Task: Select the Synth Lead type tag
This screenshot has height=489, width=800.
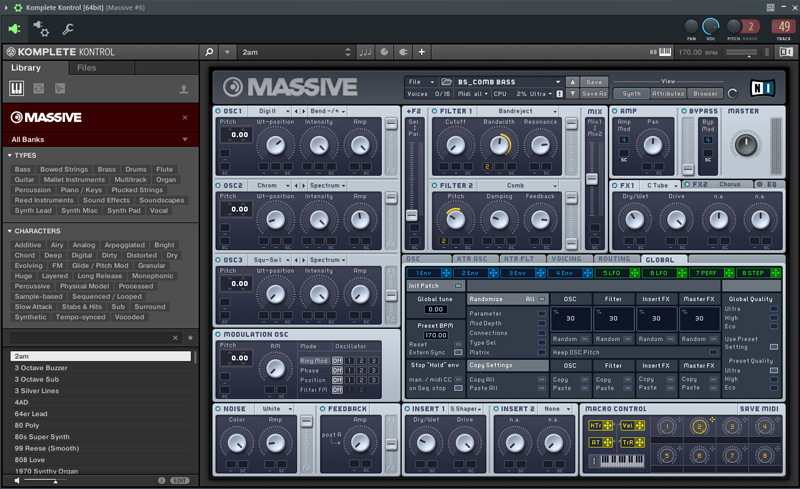Action: point(33,210)
